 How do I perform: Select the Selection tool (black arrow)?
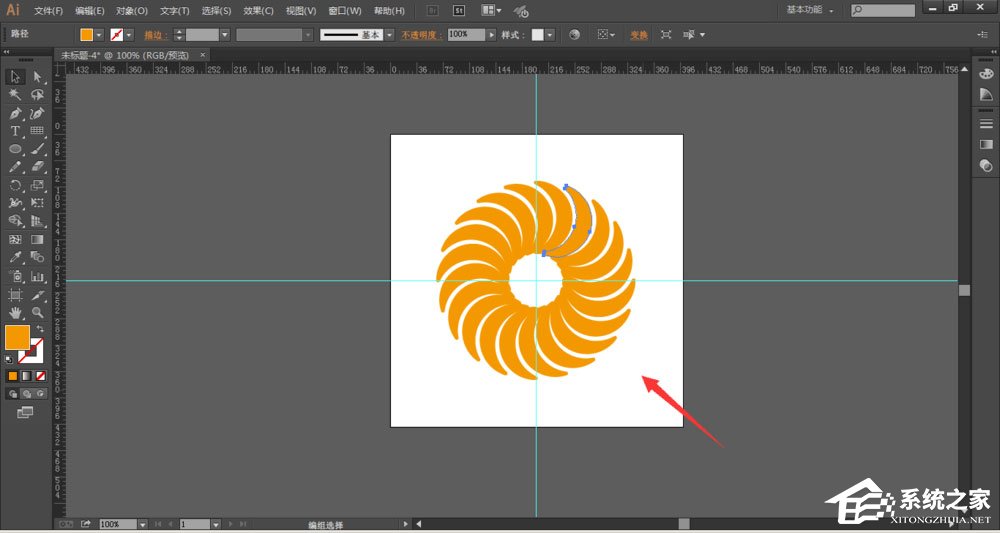16,77
